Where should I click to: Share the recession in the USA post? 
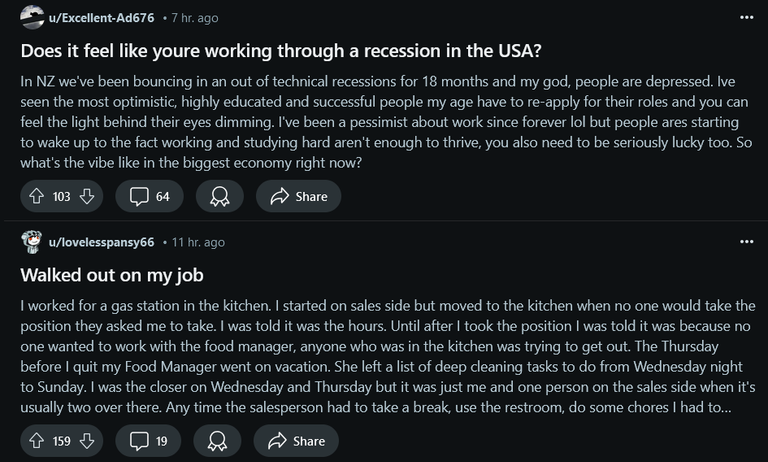click(x=298, y=196)
